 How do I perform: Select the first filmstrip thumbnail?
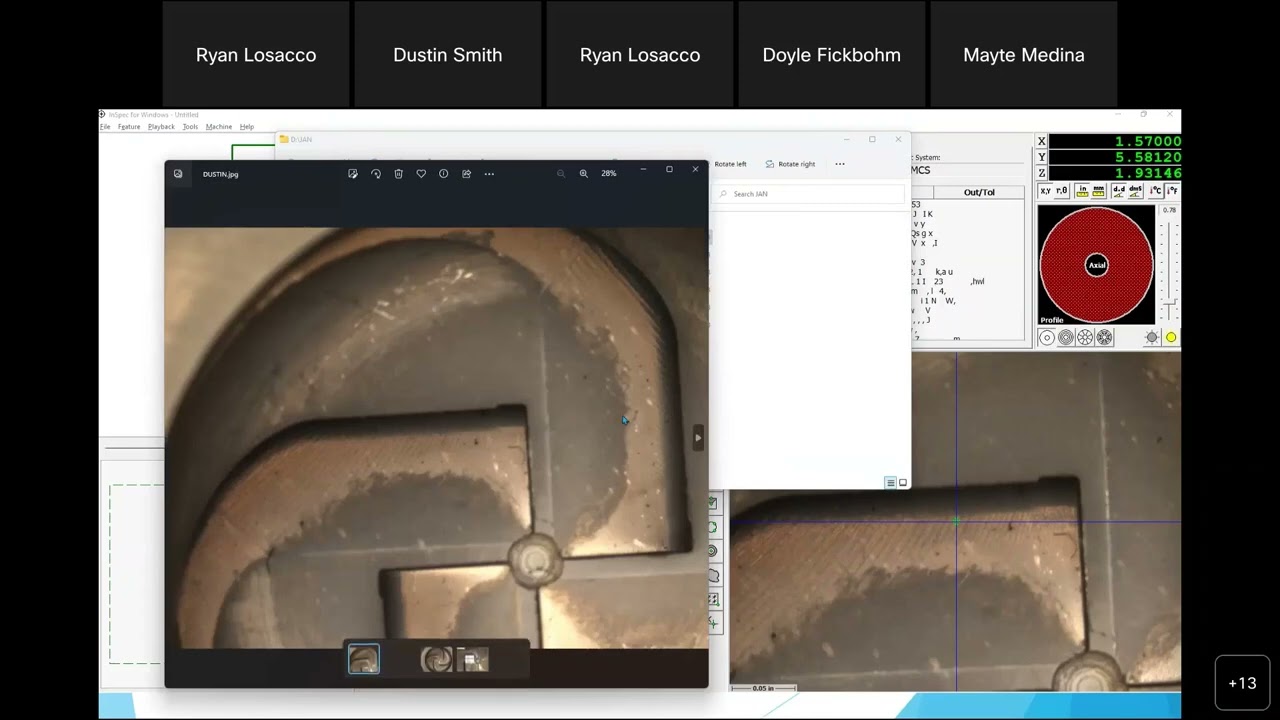click(364, 659)
